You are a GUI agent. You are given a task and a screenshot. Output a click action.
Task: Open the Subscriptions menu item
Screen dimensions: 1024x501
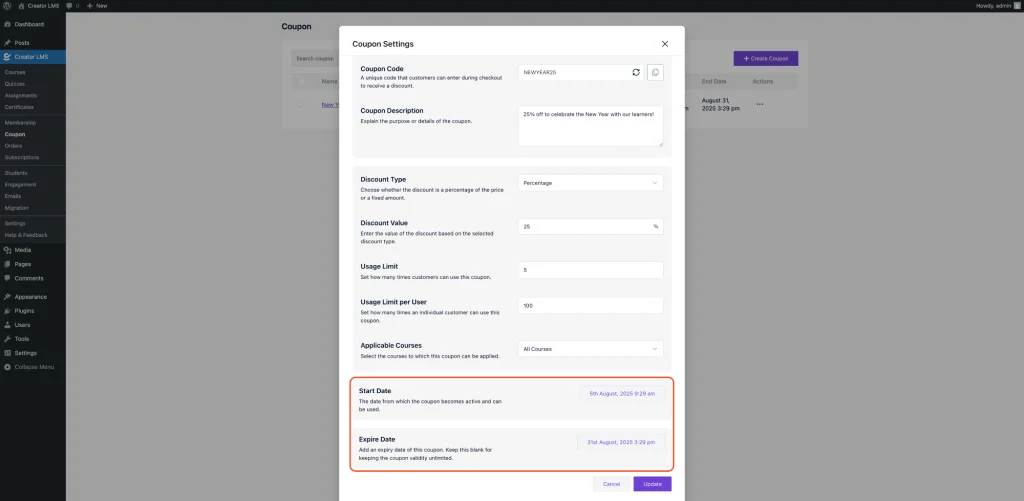click(22, 157)
